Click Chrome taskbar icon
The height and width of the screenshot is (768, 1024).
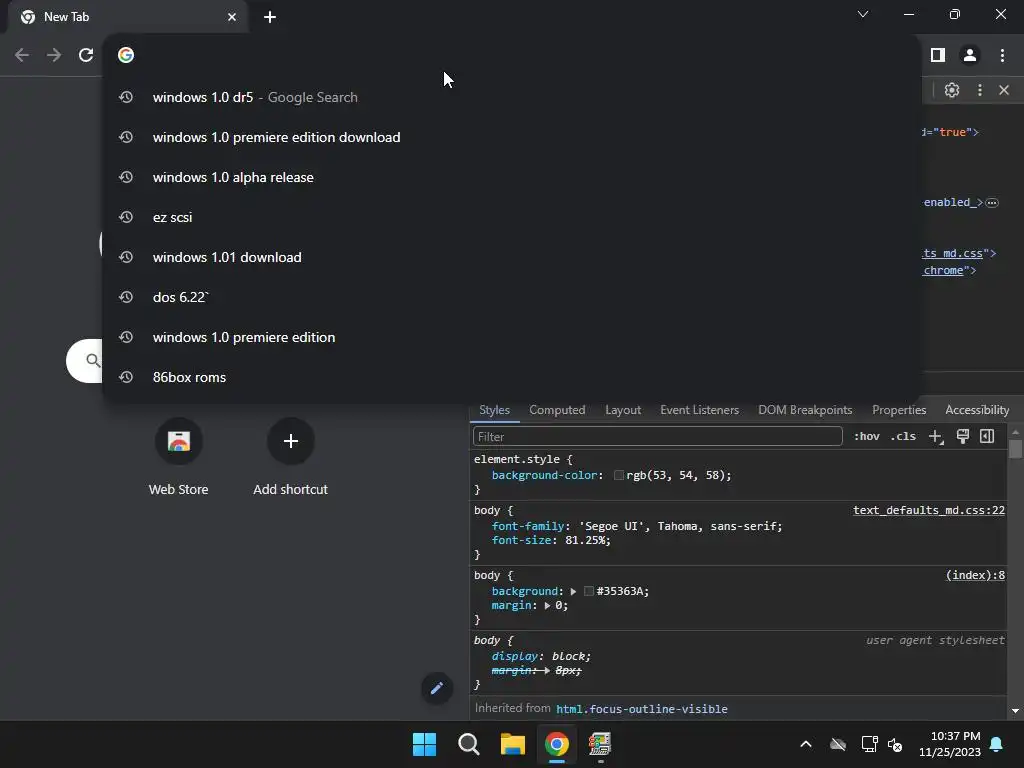coord(557,744)
